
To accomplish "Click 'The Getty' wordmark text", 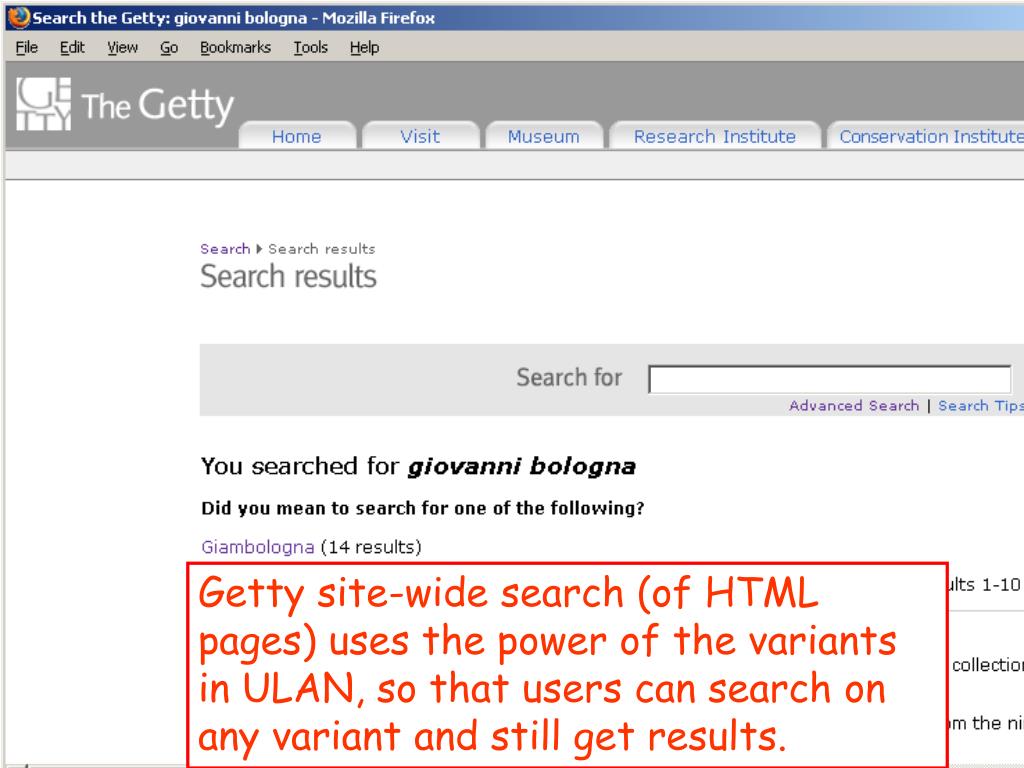I will click(x=157, y=105).
